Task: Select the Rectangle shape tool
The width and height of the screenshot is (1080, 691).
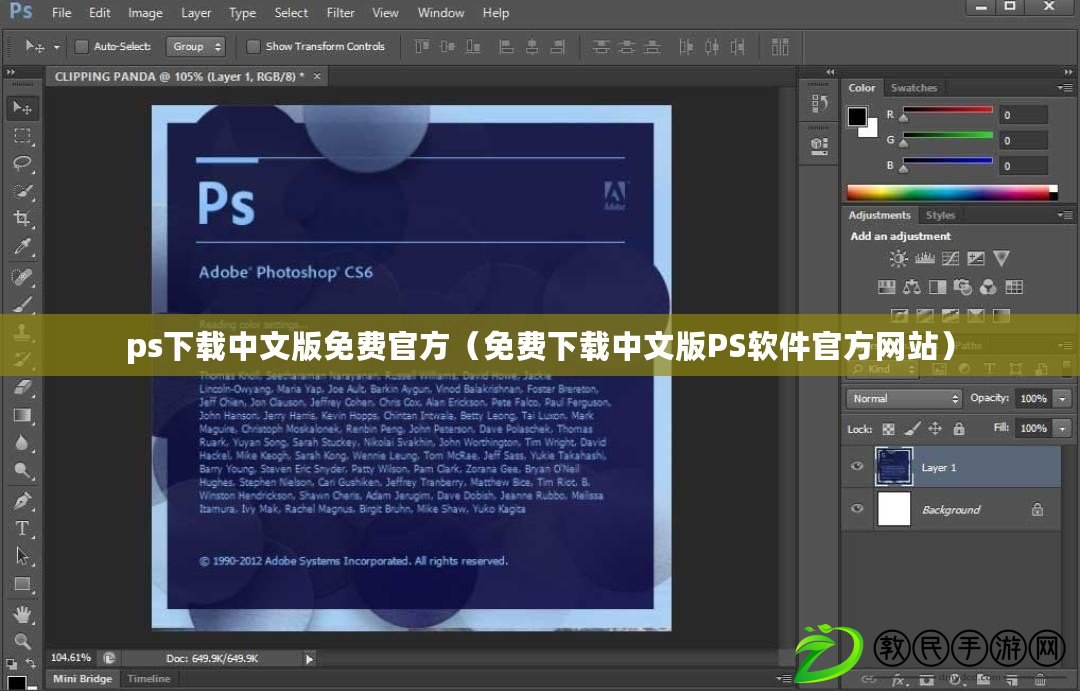Action: click(x=22, y=584)
